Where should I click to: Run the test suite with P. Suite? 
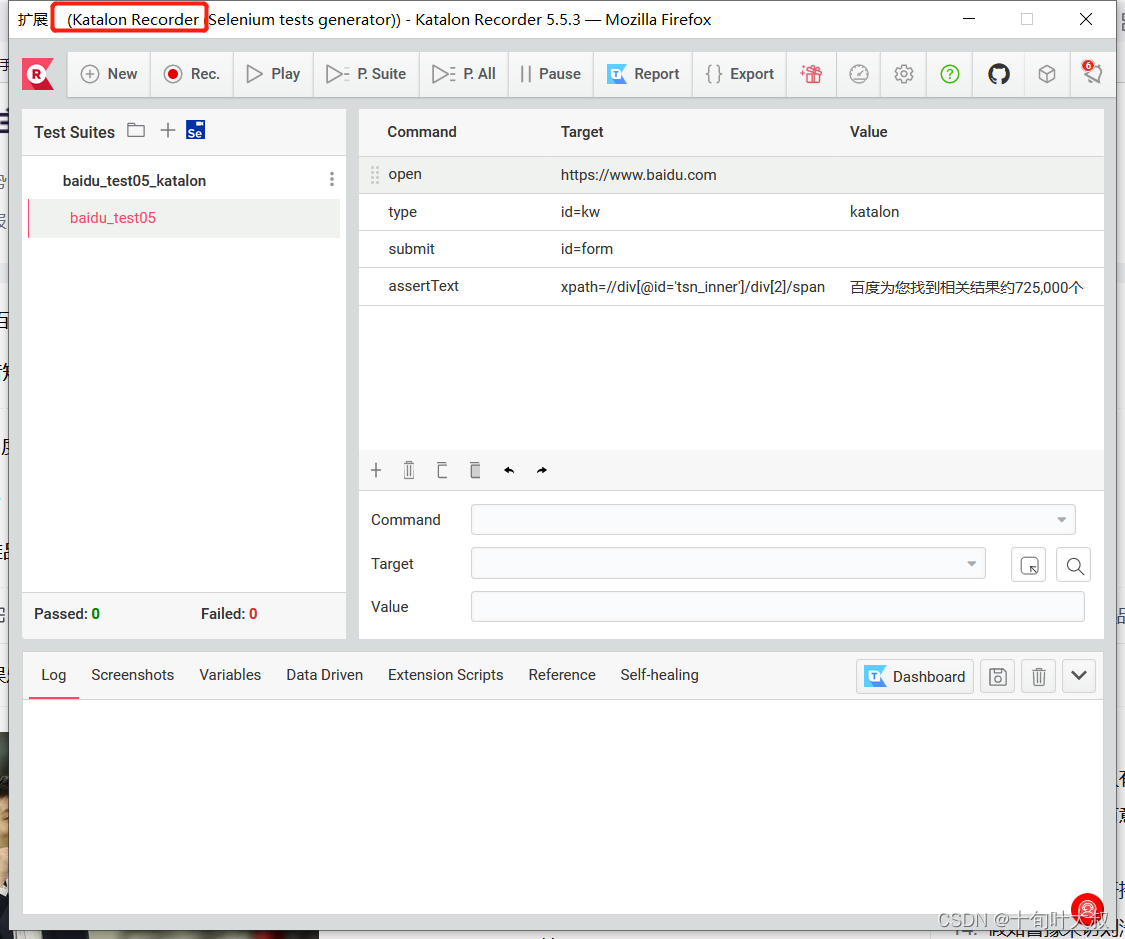pos(366,74)
